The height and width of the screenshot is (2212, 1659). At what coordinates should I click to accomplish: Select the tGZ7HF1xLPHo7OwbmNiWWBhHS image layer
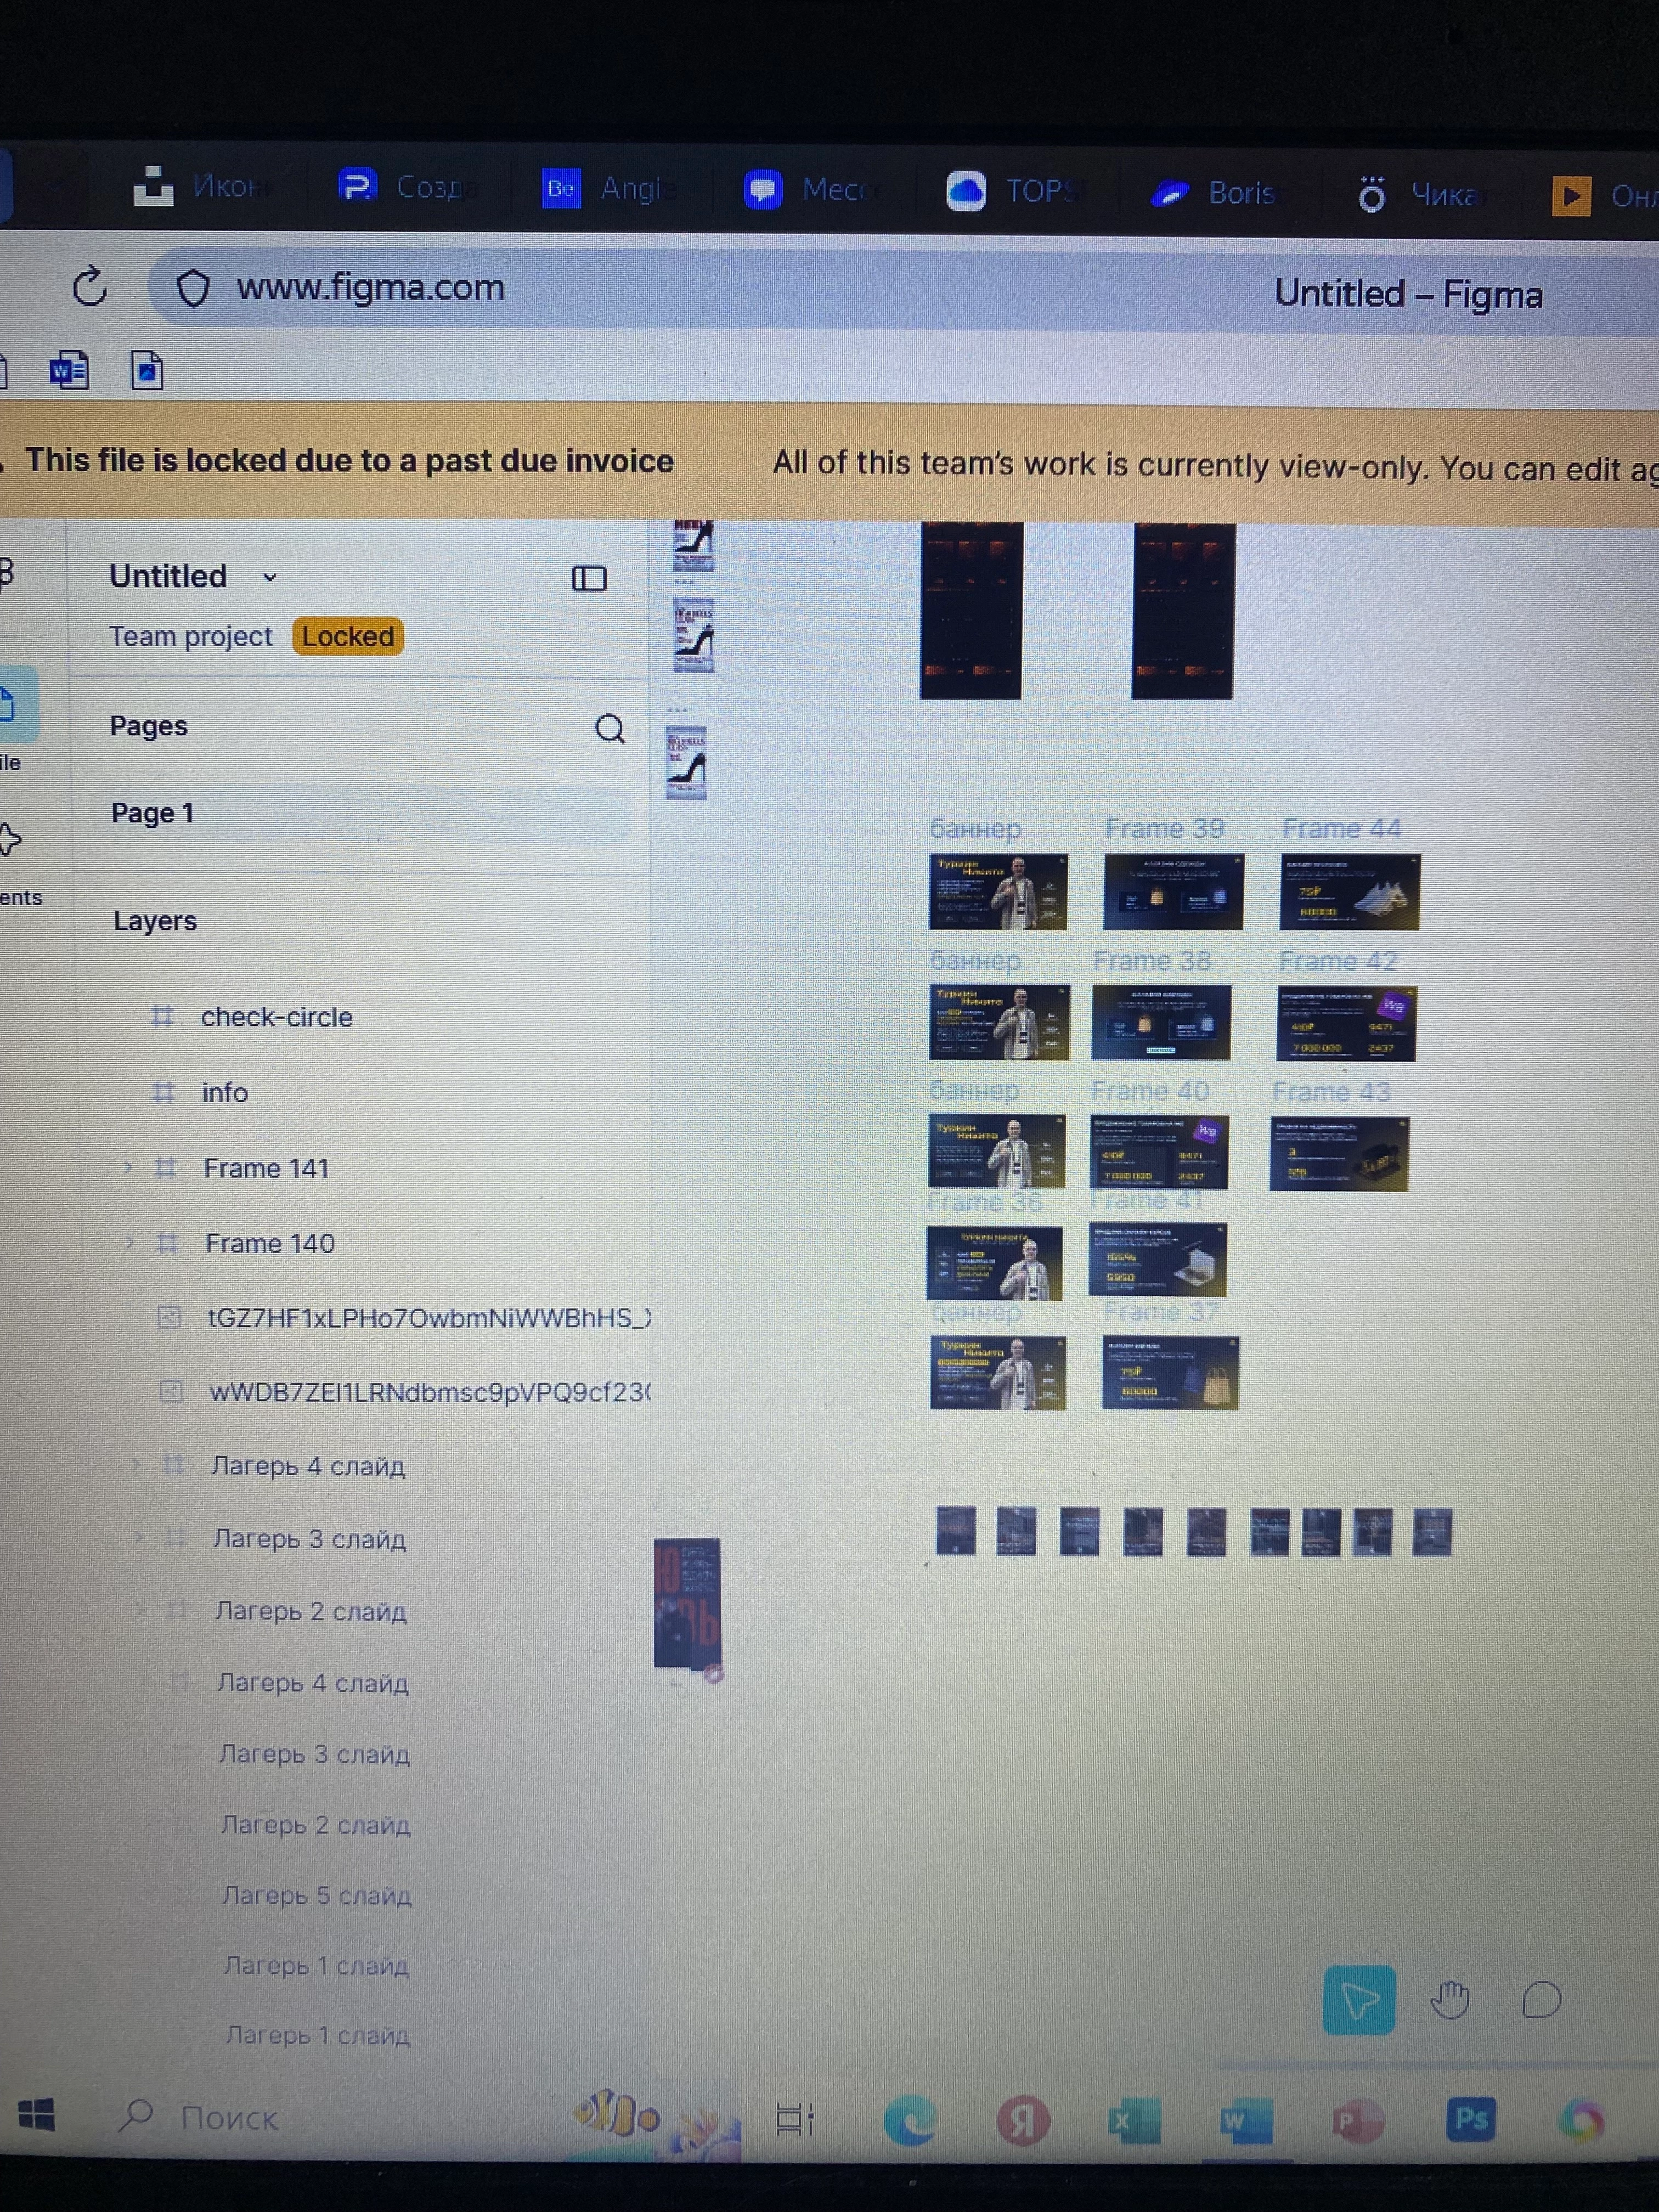coord(429,1318)
